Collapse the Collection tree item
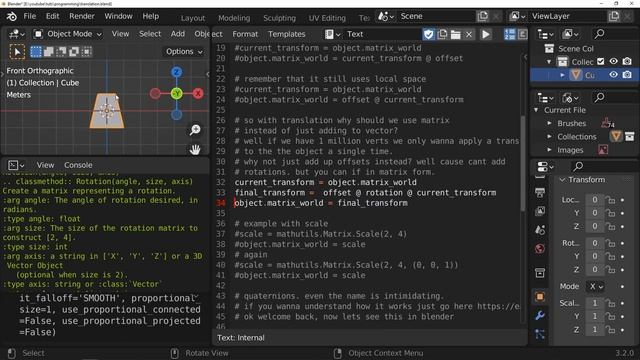 click(x=549, y=62)
